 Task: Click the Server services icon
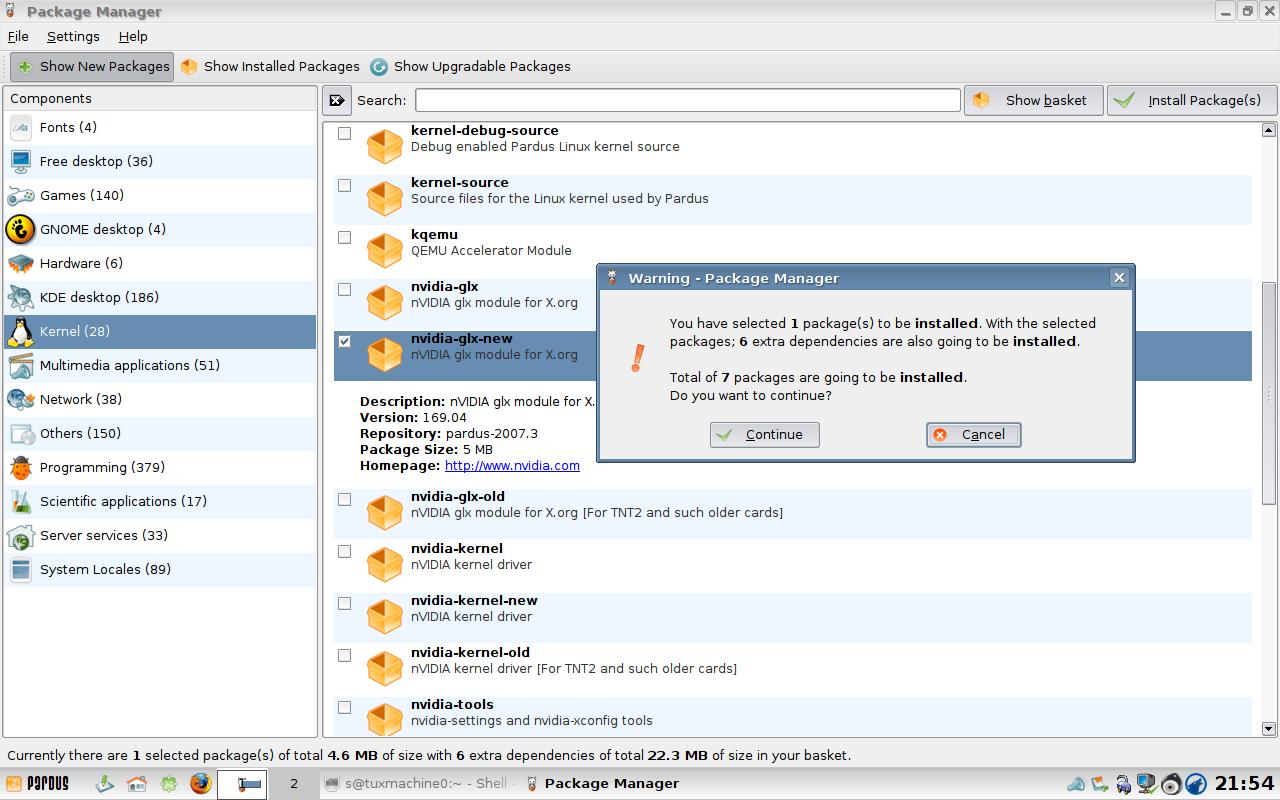[x=21, y=536]
